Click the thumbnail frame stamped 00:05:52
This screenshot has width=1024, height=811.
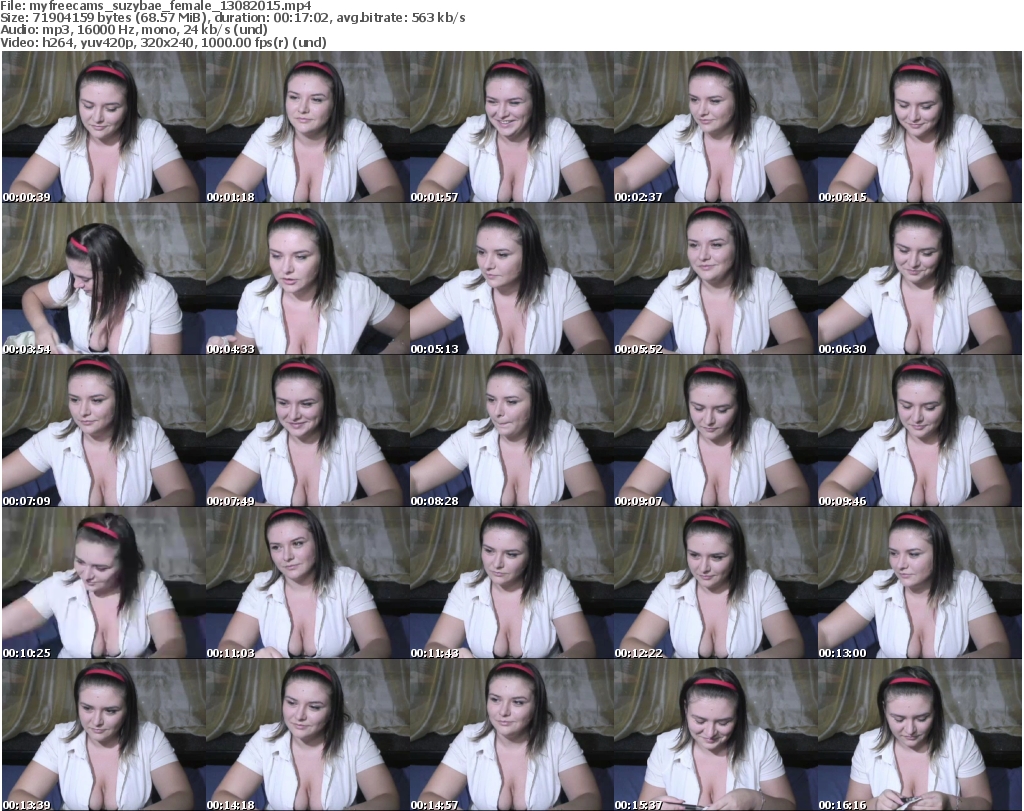point(715,279)
